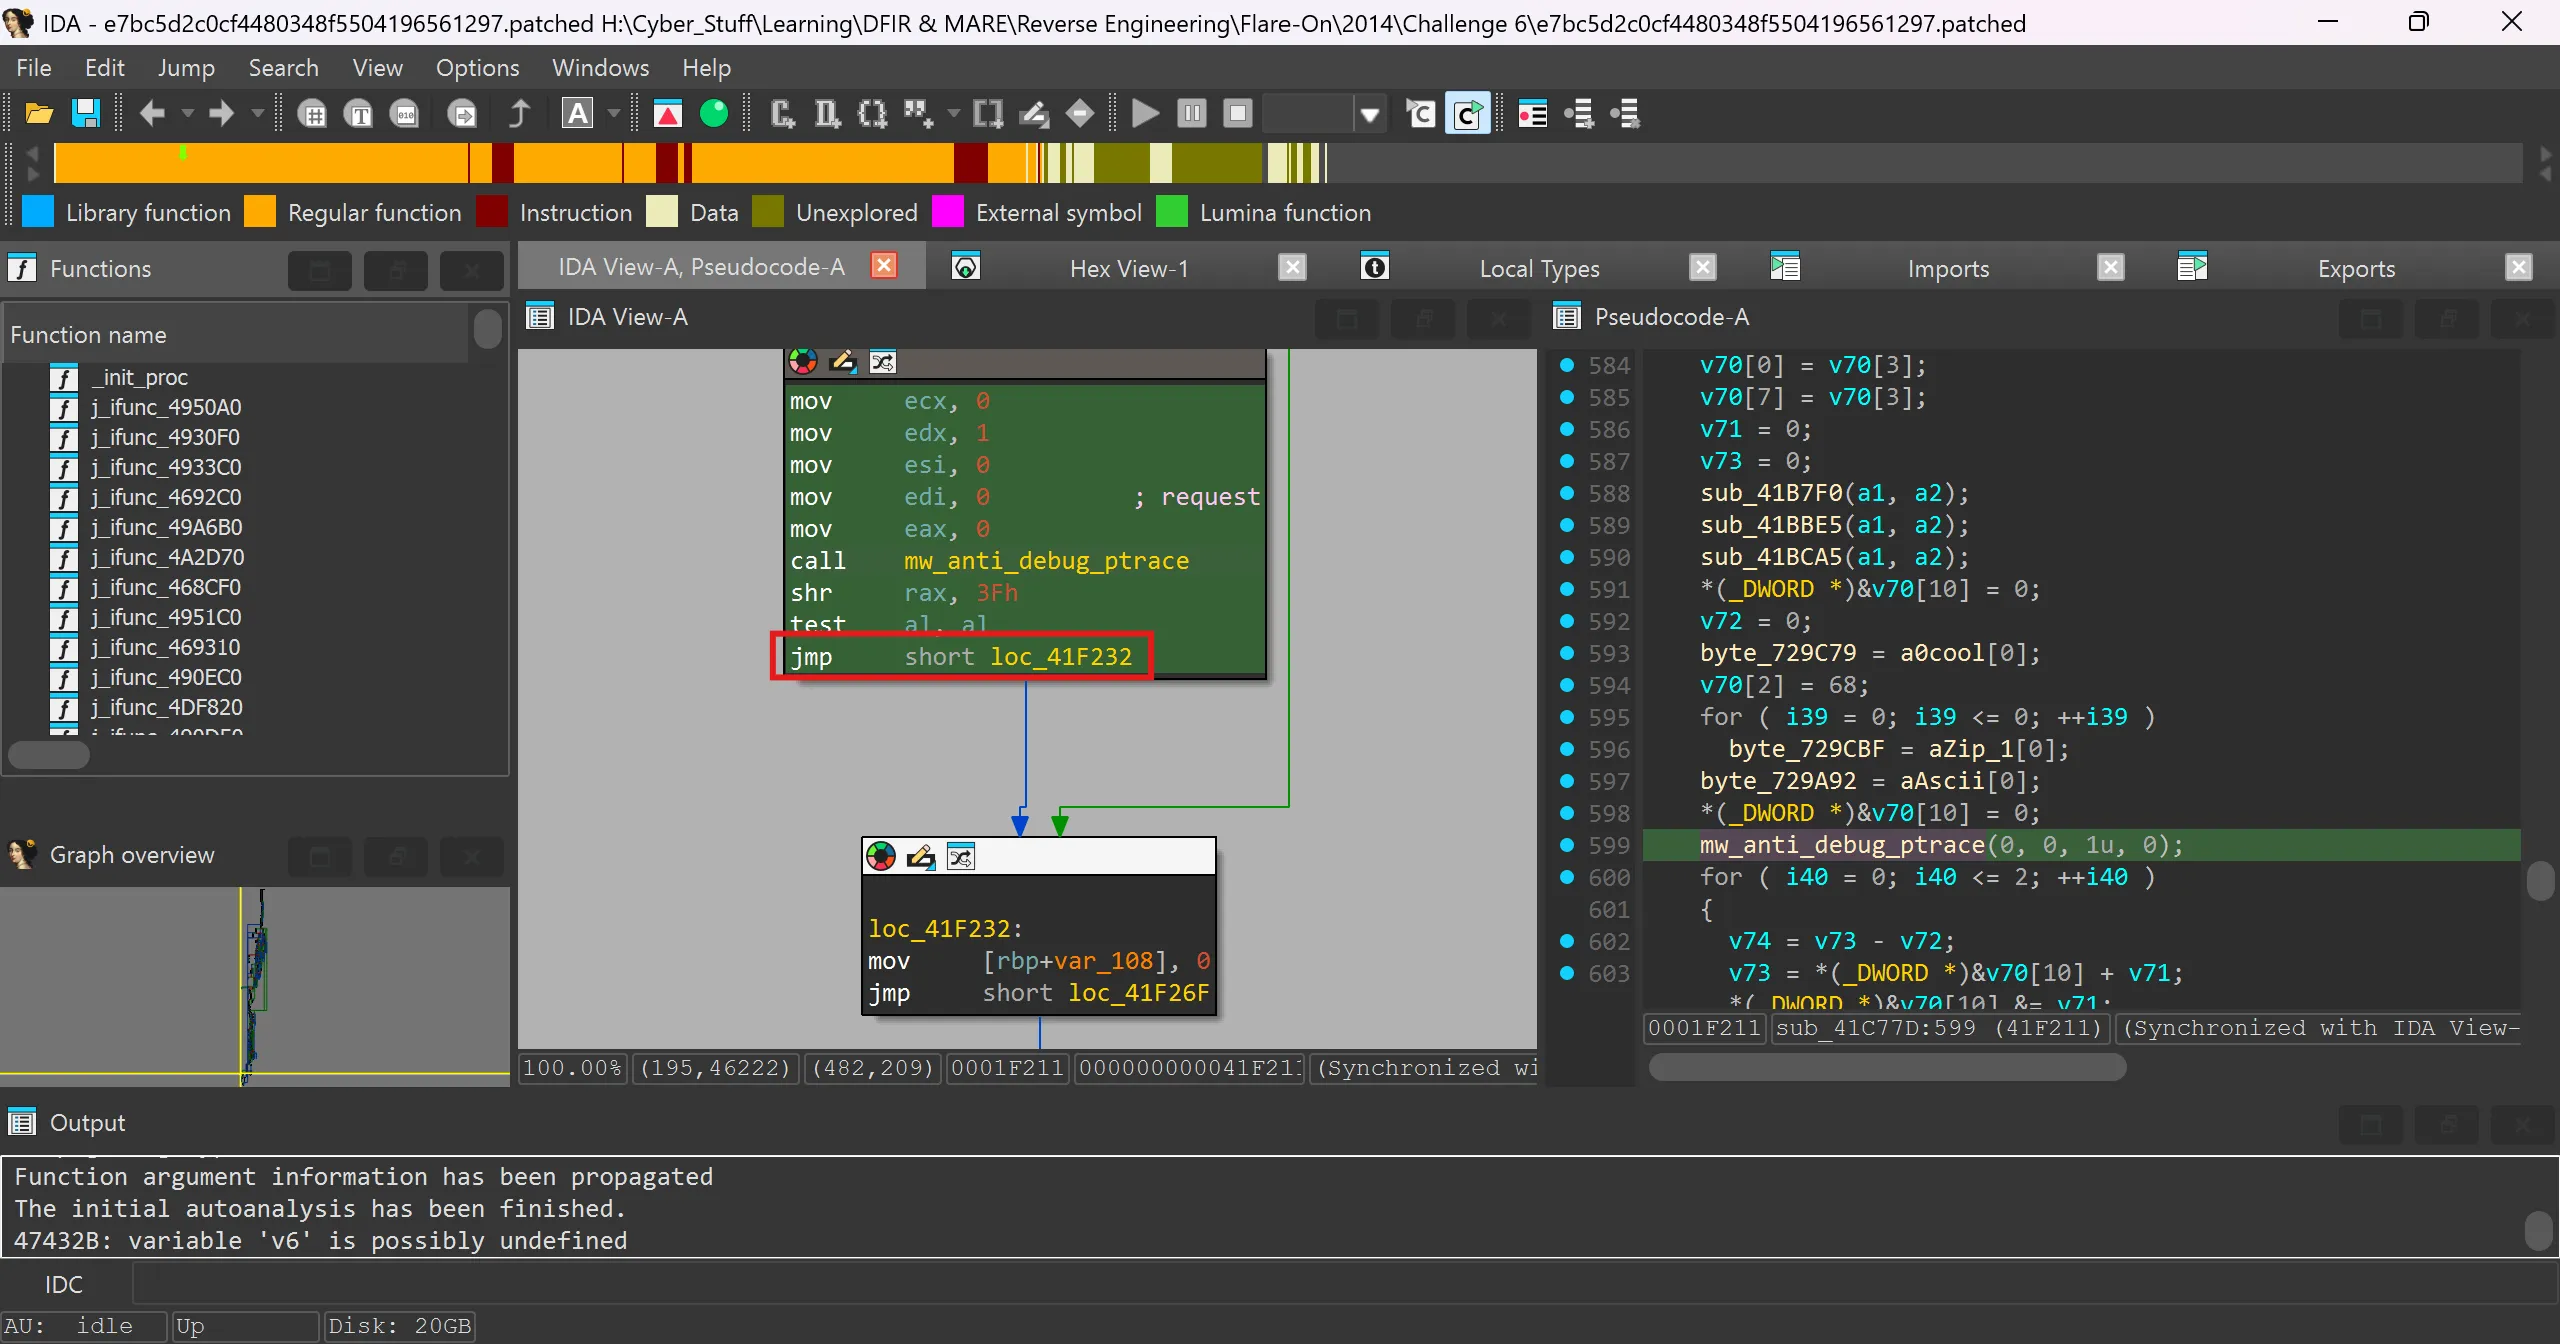This screenshot has width=2560, height=1344.
Task: Click the green circle toolbar icon
Action: tap(714, 114)
